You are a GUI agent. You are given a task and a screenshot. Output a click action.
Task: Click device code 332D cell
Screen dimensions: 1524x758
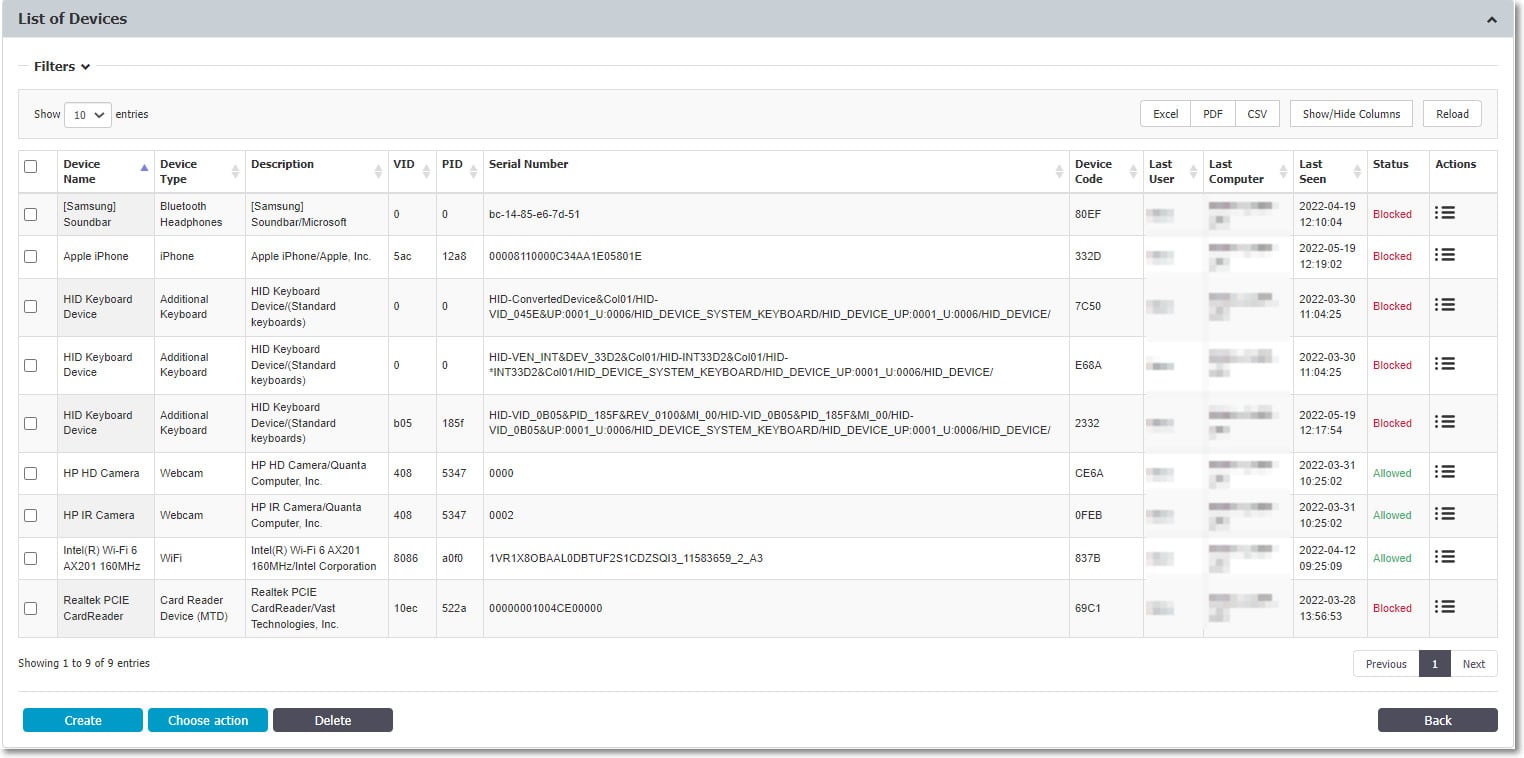coord(1107,256)
